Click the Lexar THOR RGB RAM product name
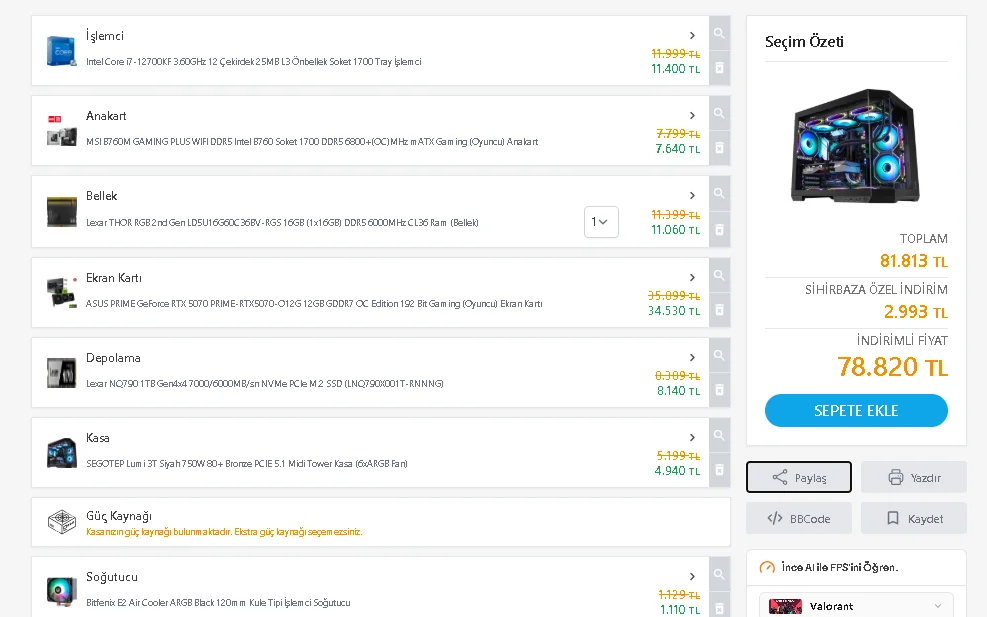Image resolution: width=987 pixels, height=617 pixels. pyautogui.click(x=282, y=222)
